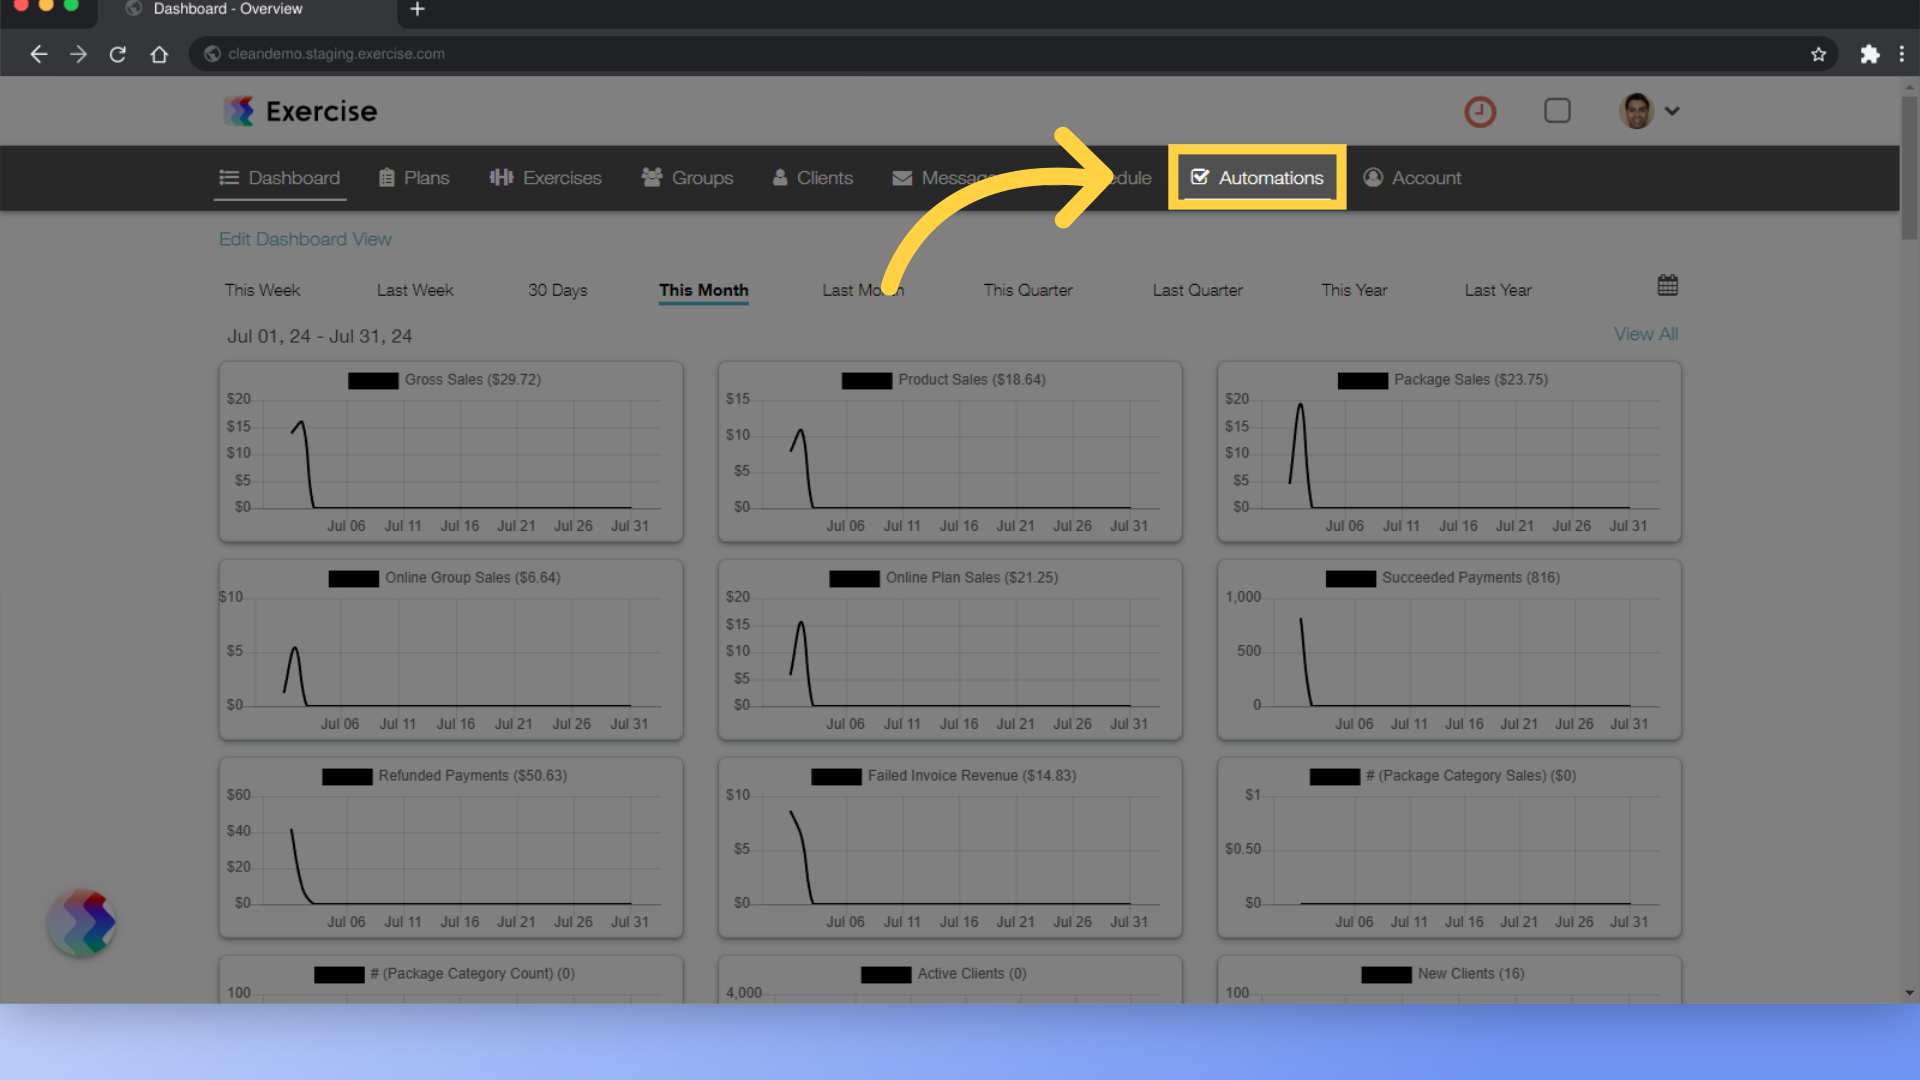Select the This Week time period

click(x=260, y=289)
